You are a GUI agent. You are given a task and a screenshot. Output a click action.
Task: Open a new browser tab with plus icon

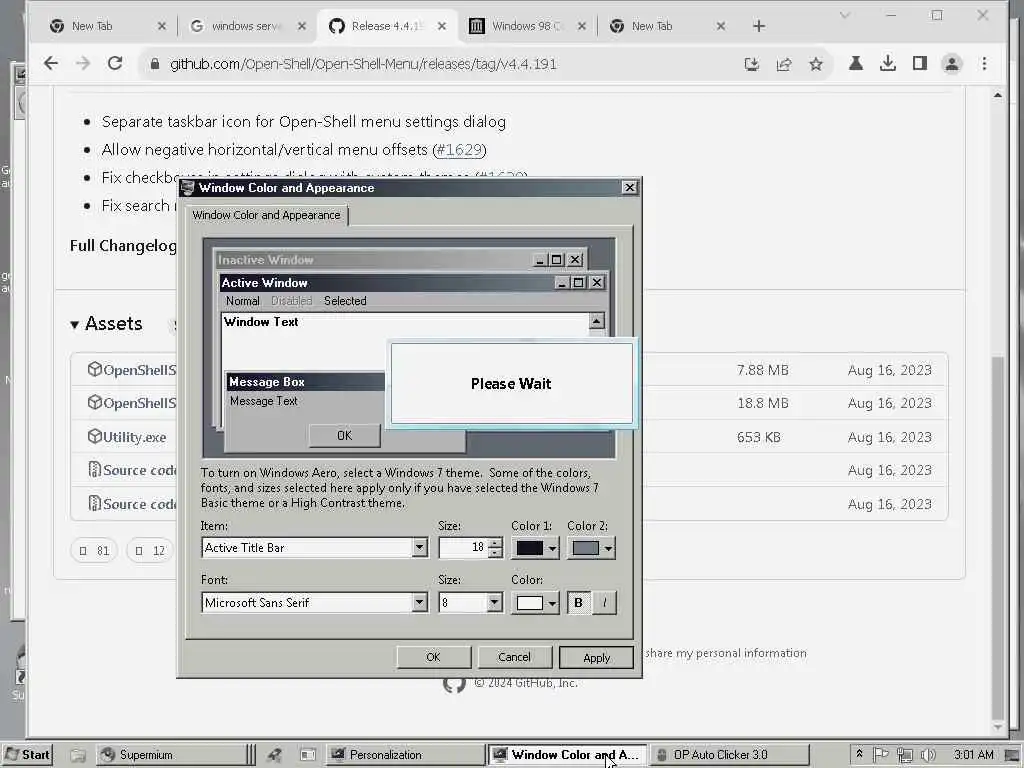coord(758,26)
